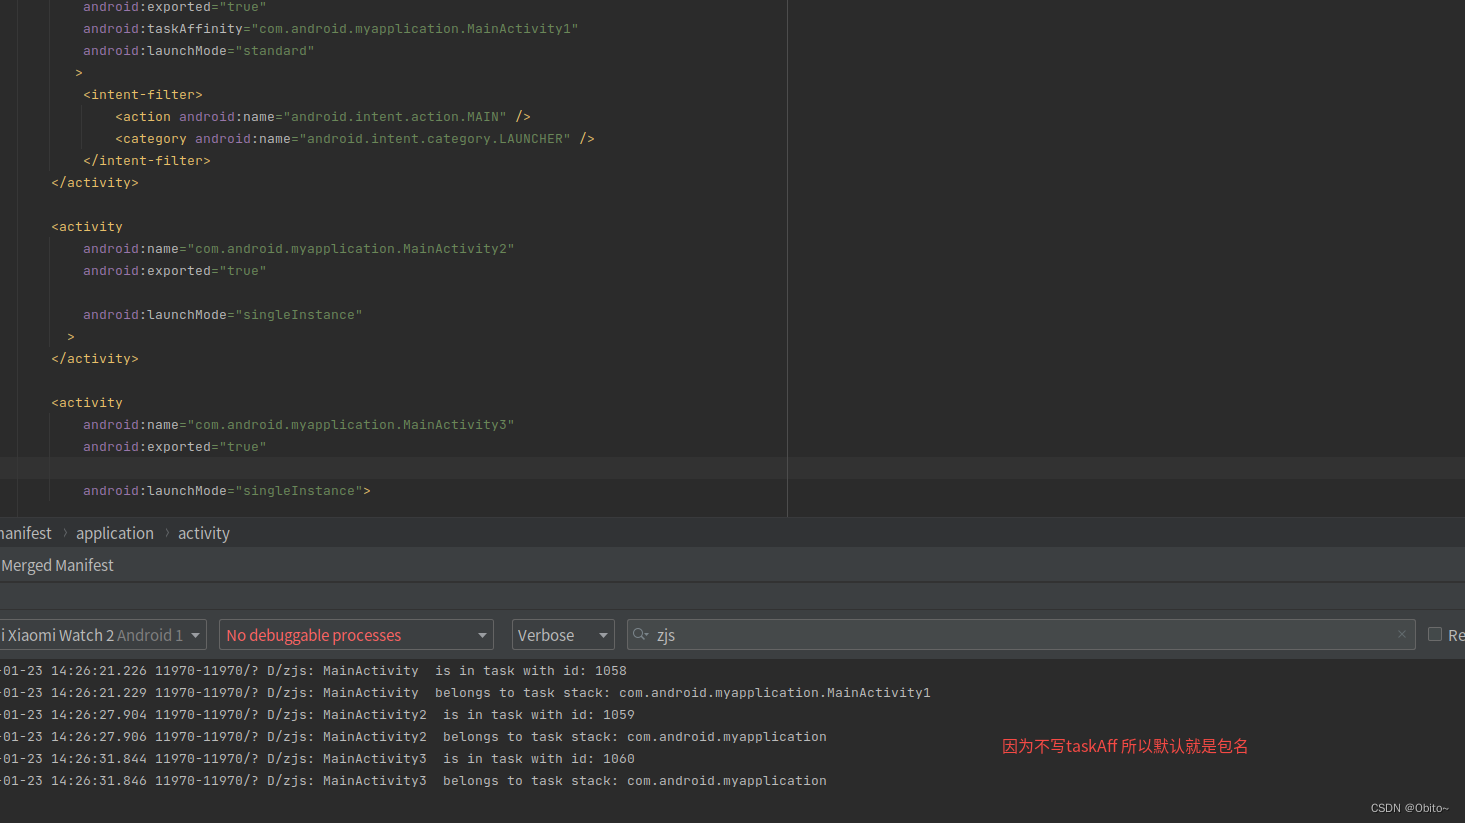Toggle the Regex checkbox in logcat
This screenshot has height=823, width=1465.
pos(1435,635)
